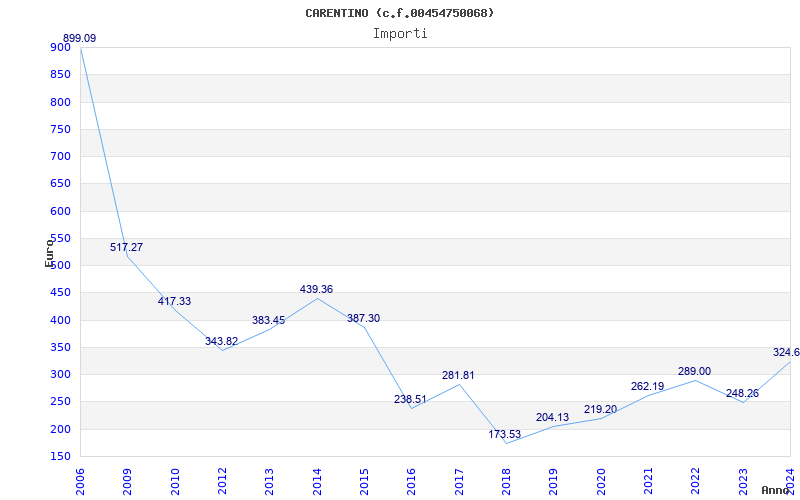800x500 pixels.
Task: Select the 2020 x-axis year
Action: click(x=601, y=482)
